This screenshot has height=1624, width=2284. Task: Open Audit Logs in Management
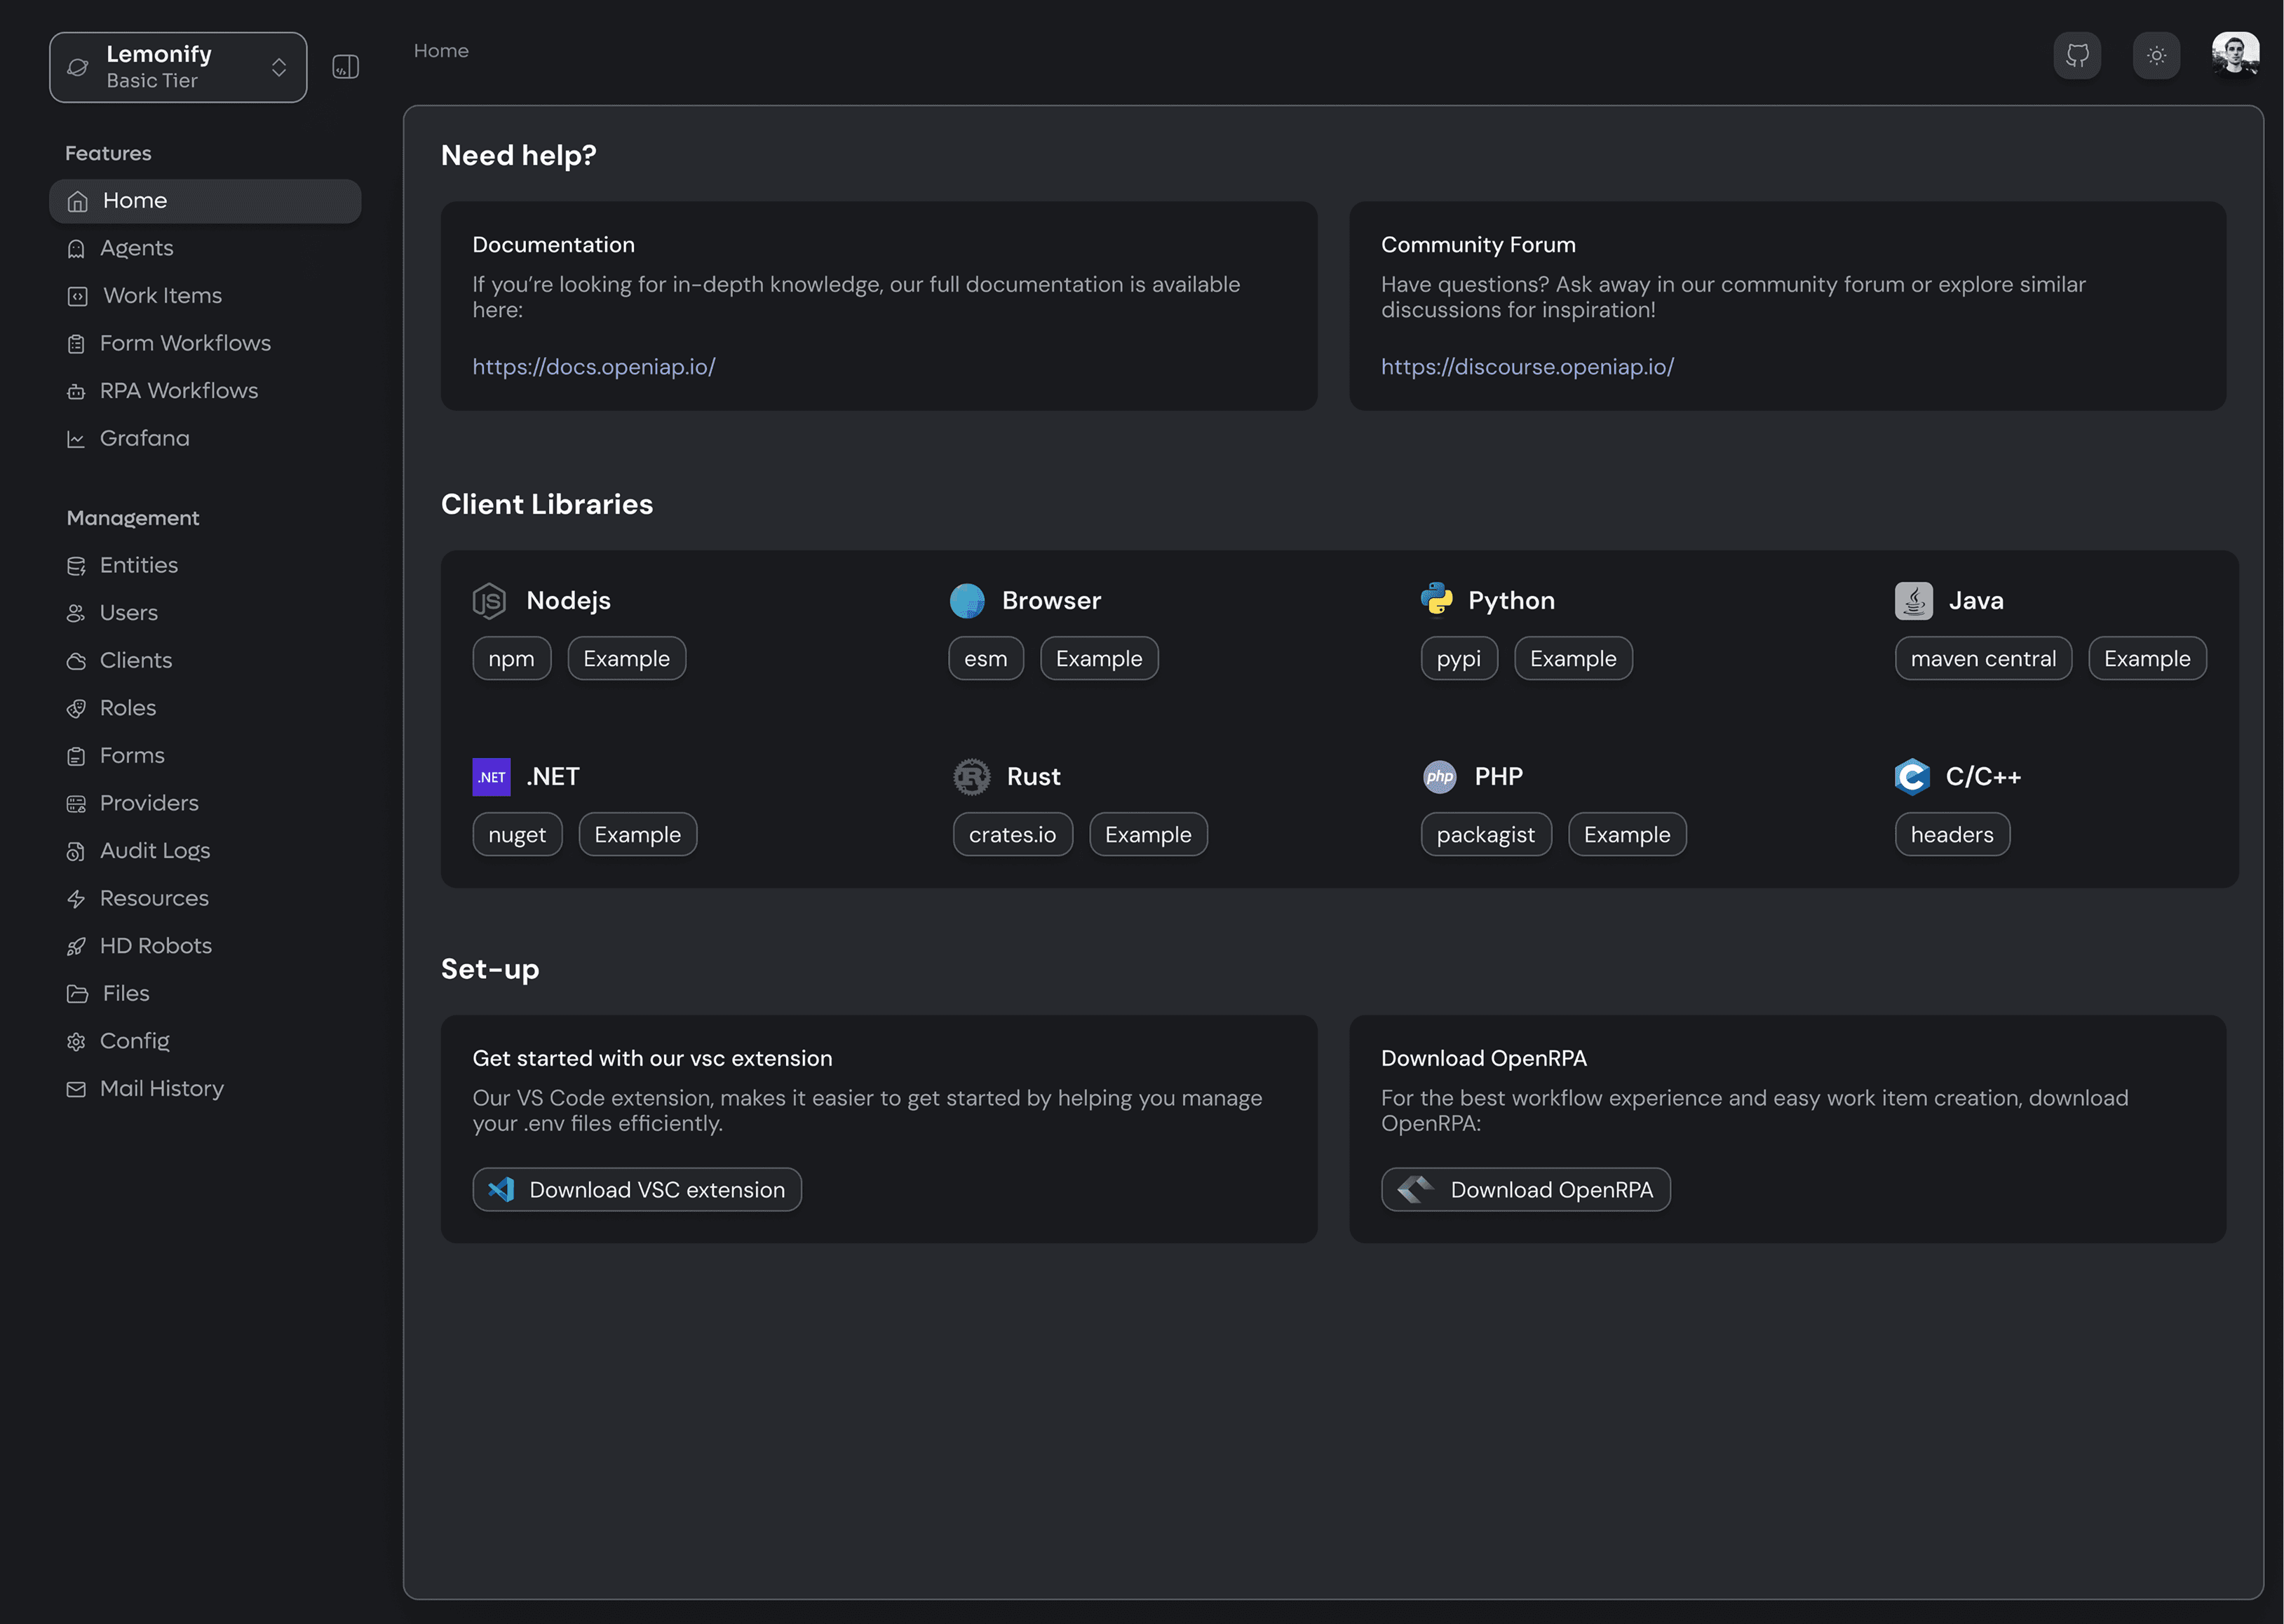pyautogui.click(x=154, y=851)
